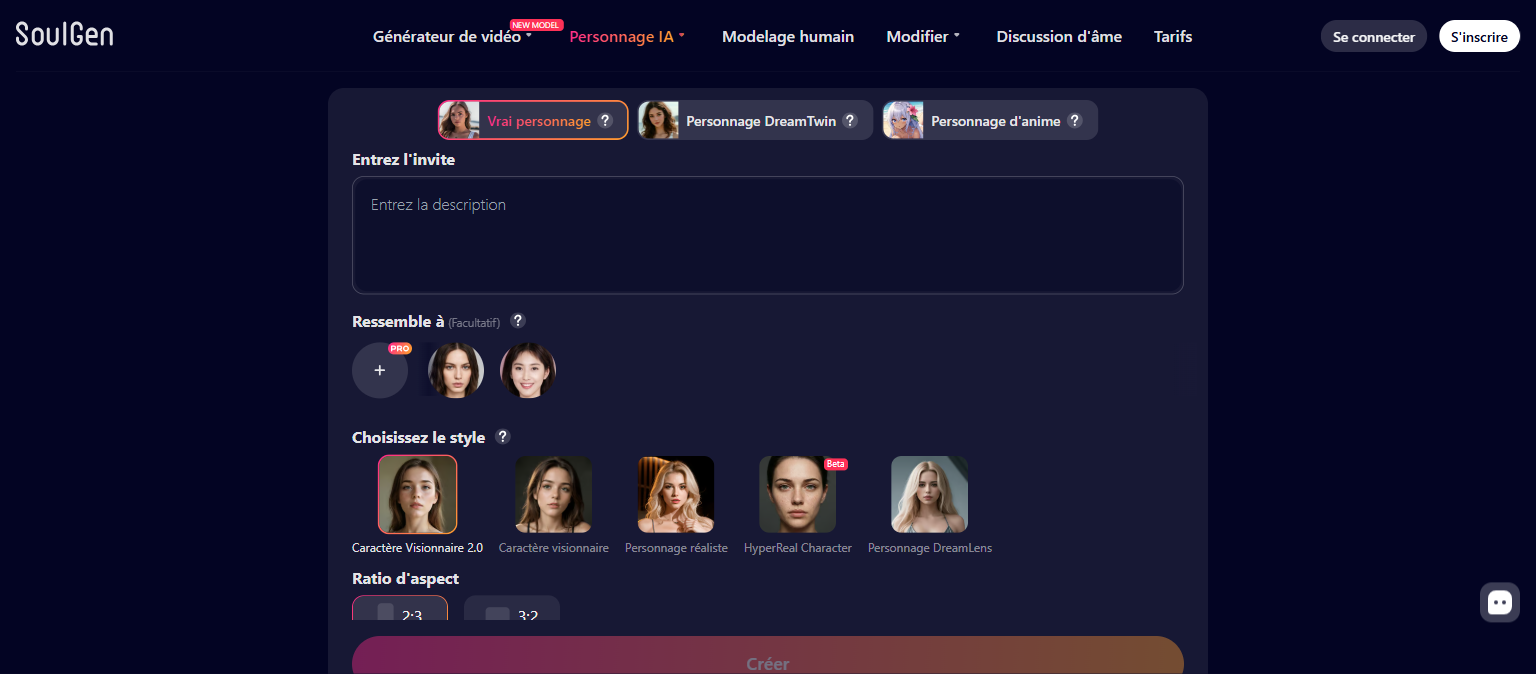Image resolution: width=1536 pixels, height=674 pixels.
Task: Click the Créer button
Action: 768,655
